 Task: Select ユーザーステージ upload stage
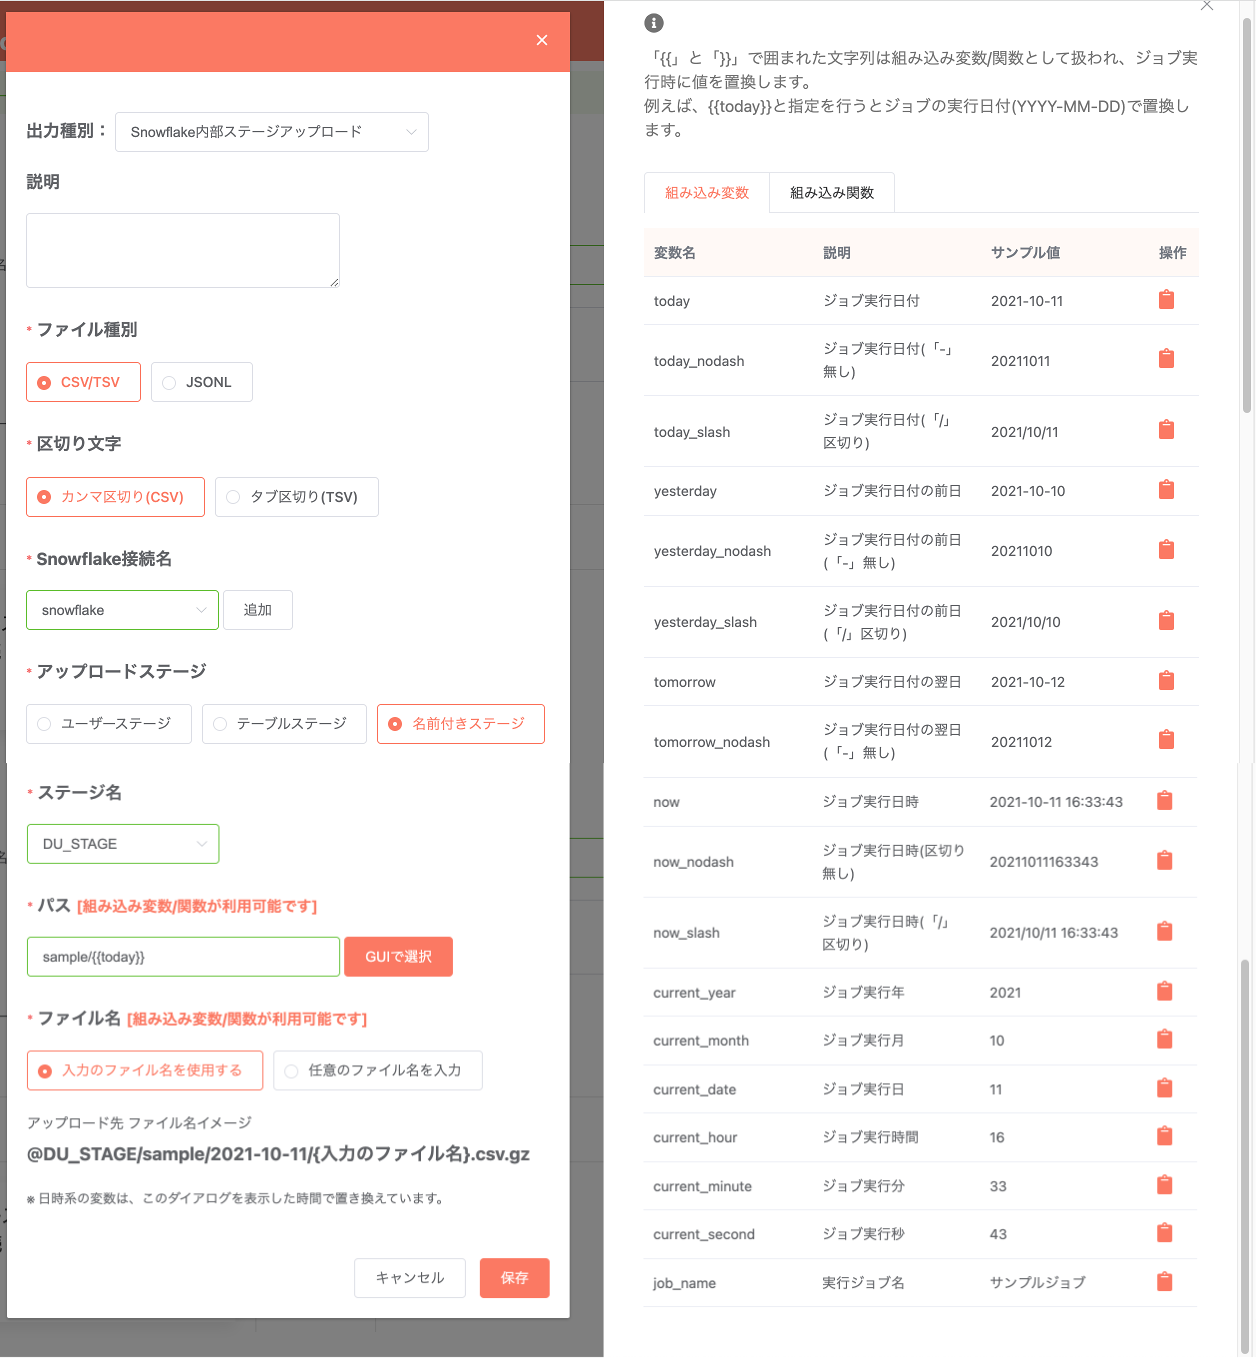(x=109, y=724)
